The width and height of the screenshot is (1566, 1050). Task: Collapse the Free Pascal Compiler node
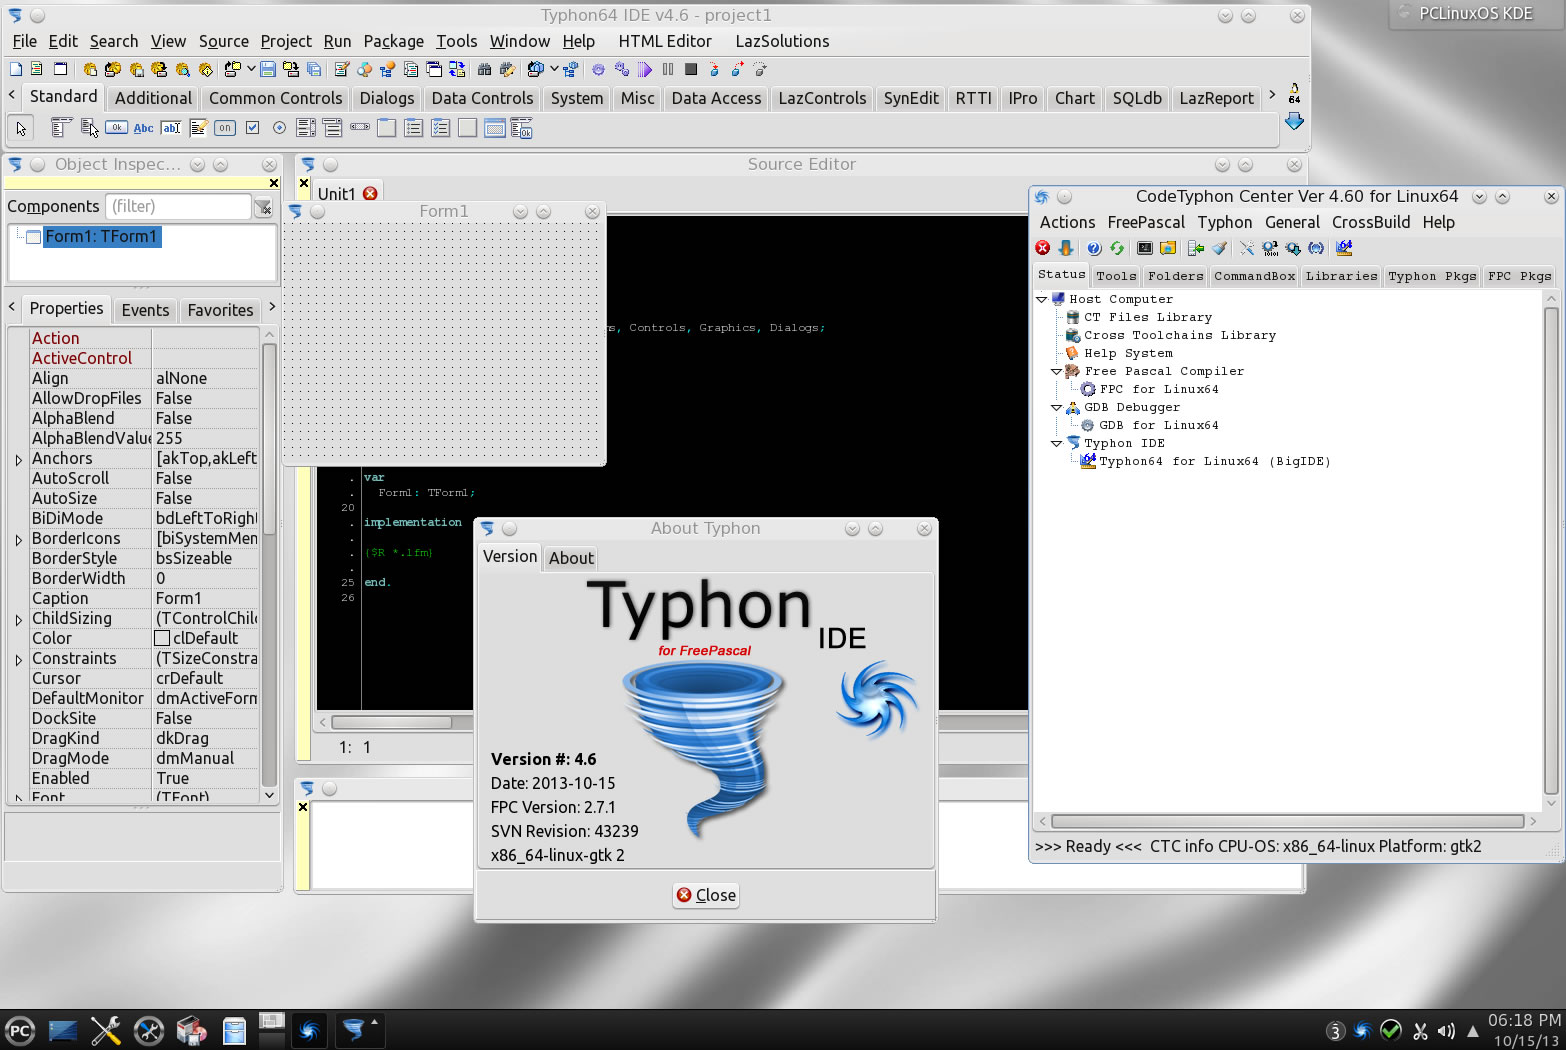[1056, 371]
